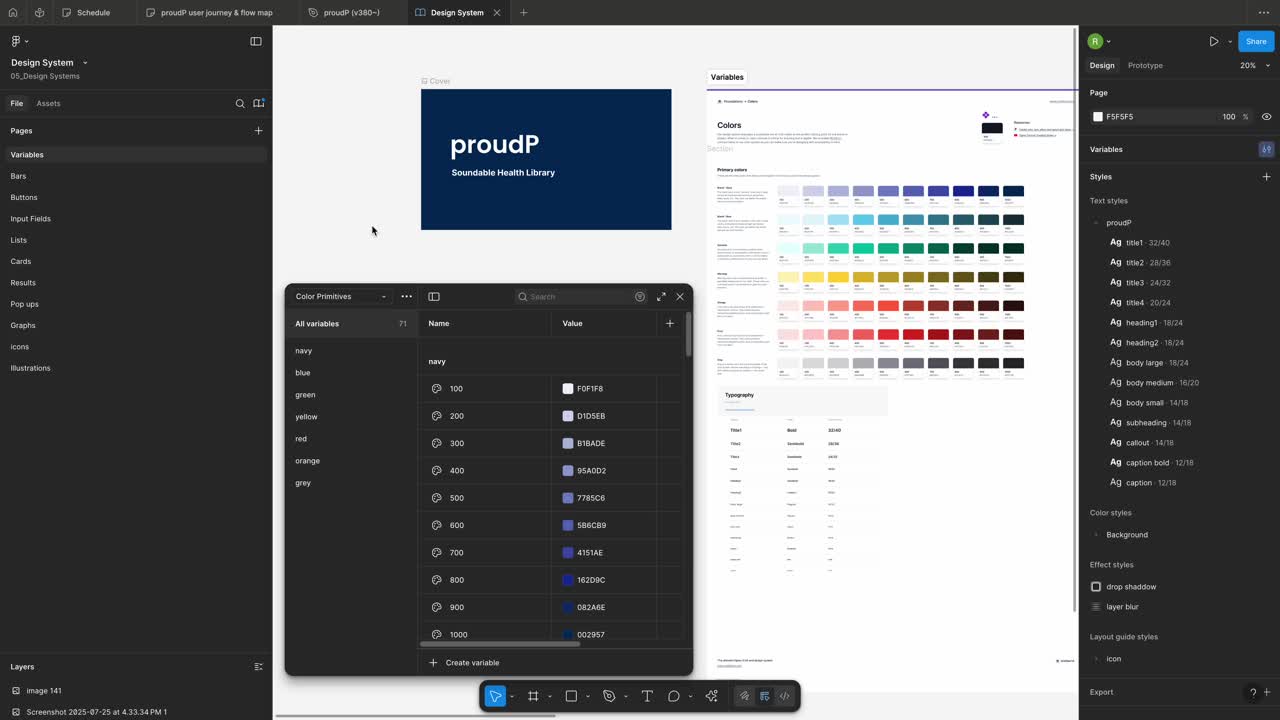
Task: Collapse layers with the Layers panel icon
Action: (x=258, y=667)
